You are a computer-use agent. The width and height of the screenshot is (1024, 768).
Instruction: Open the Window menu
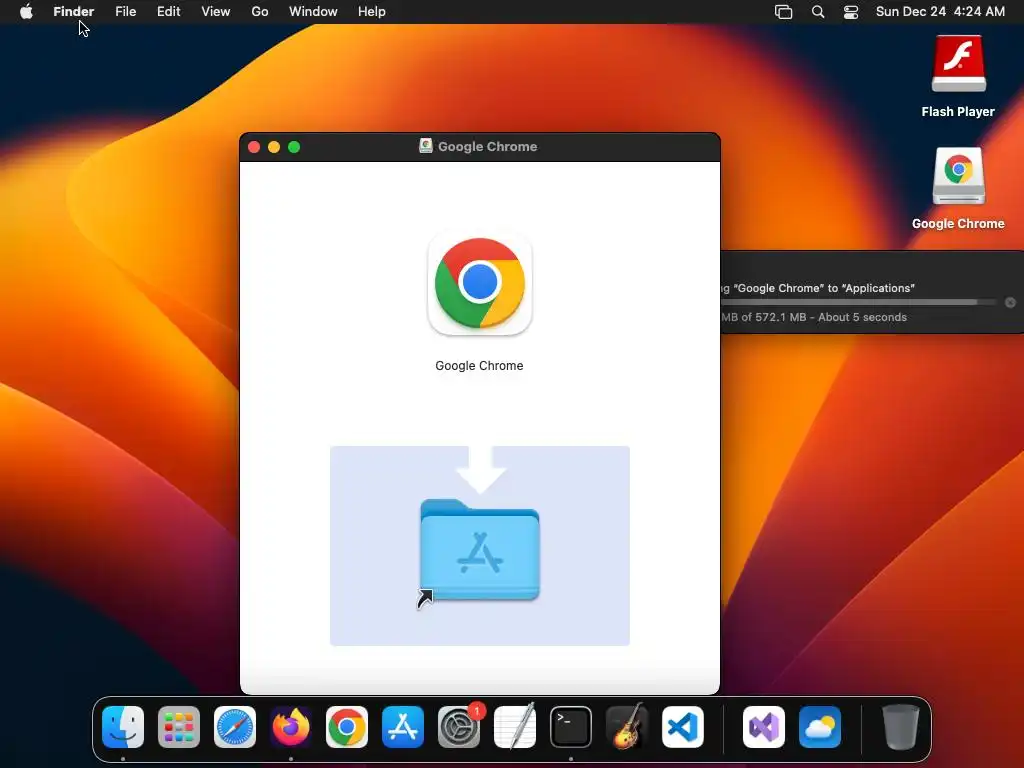click(x=313, y=12)
